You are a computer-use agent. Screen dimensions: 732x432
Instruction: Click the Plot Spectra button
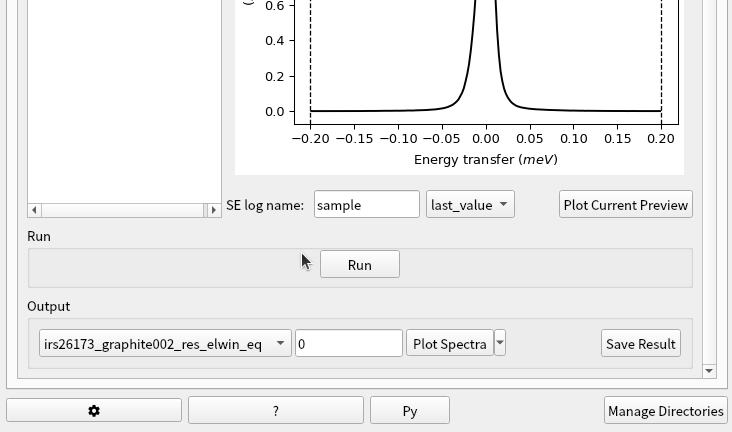point(449,344)
